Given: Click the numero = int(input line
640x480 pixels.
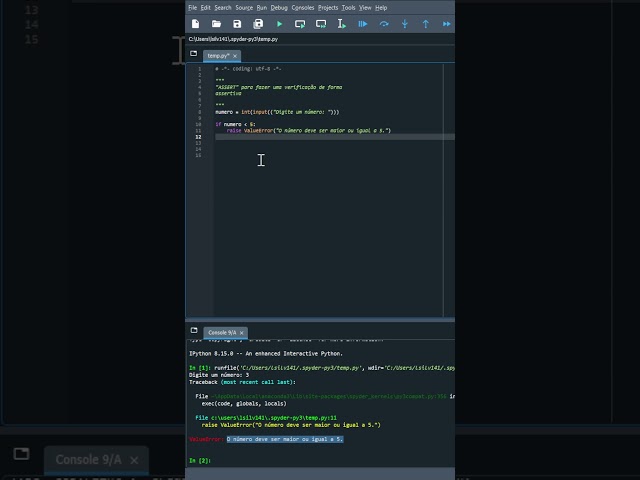Looking at the screenshot, I should click(x=277, y=112).
